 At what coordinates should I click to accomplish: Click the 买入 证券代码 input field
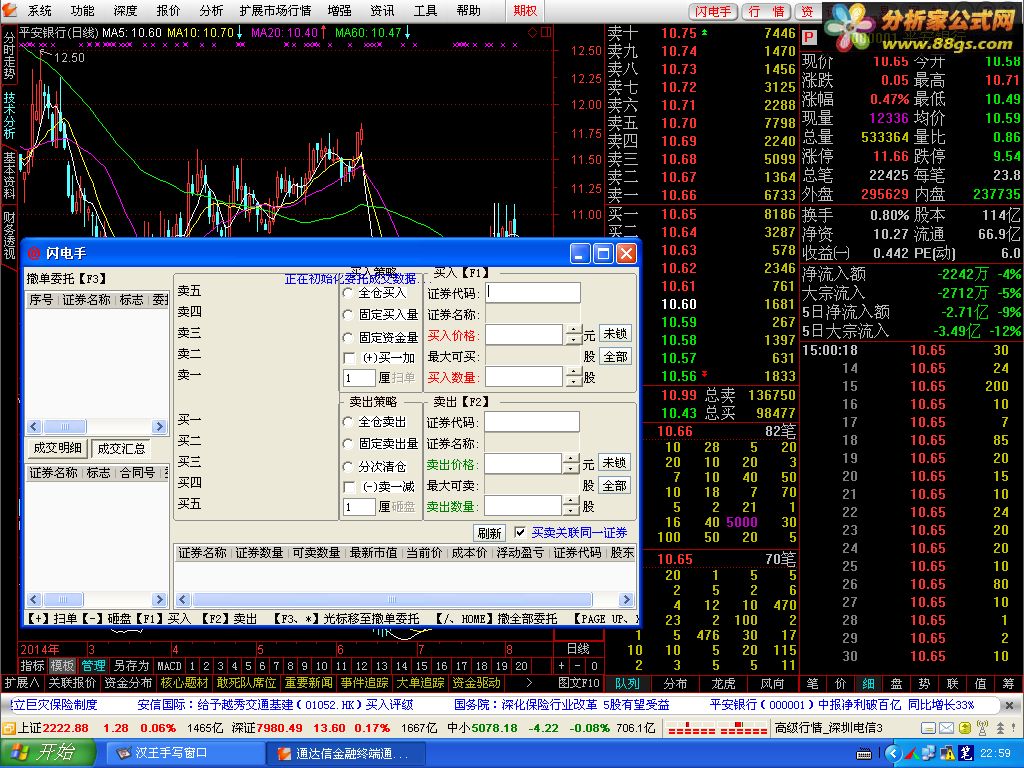point(533,293)
